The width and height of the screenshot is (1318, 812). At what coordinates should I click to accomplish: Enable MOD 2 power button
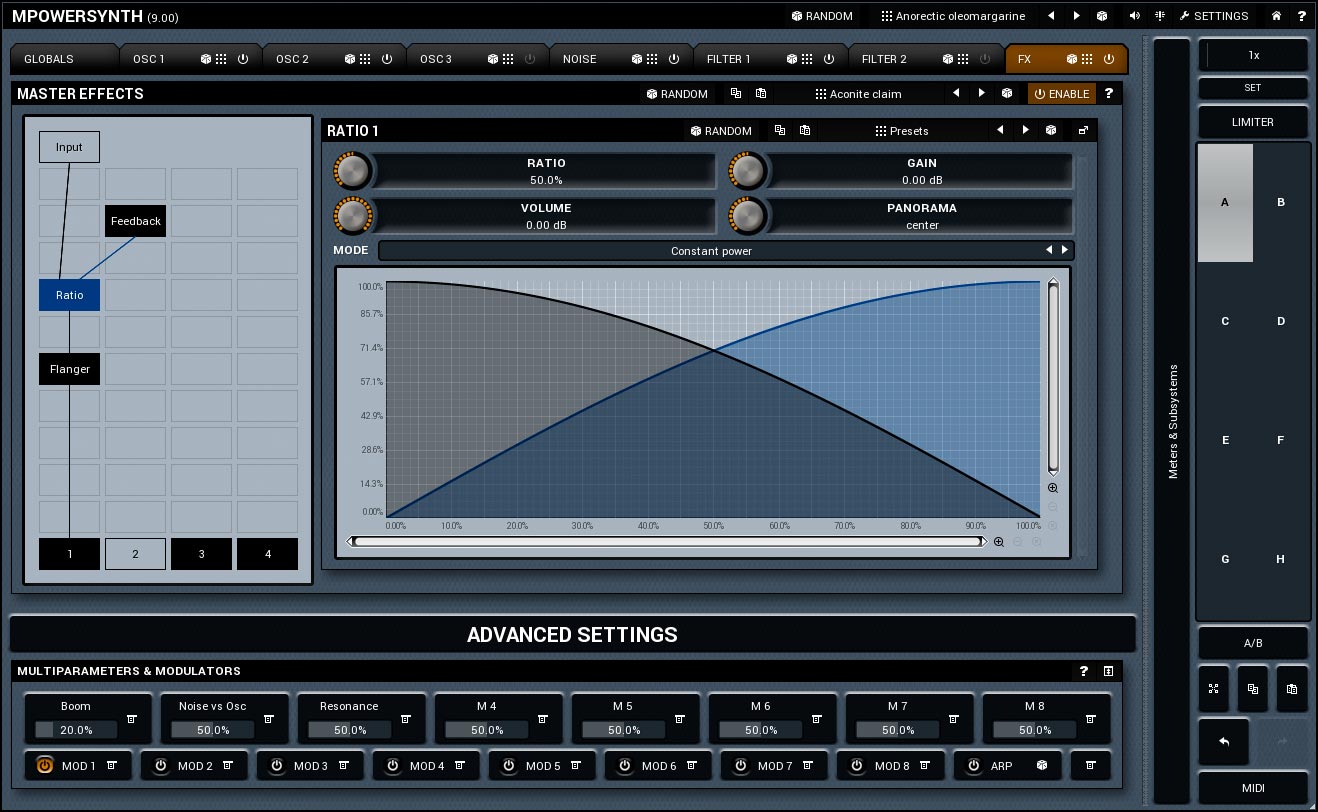(x=160, y=766)
